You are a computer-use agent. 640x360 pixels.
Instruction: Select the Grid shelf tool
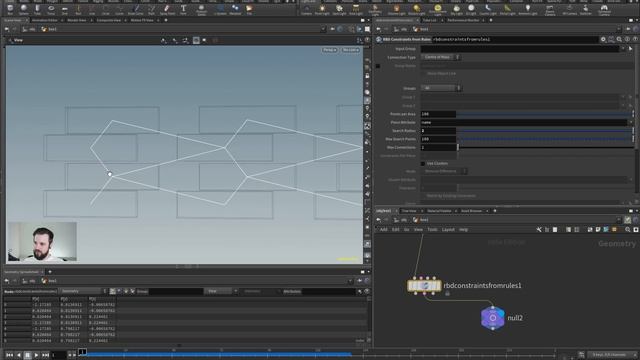tap(64, 9)
